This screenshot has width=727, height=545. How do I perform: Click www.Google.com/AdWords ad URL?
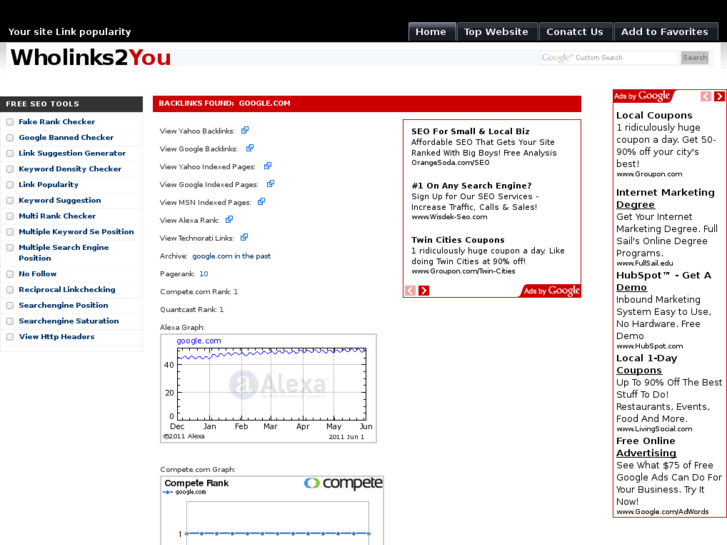click(663, 512)
